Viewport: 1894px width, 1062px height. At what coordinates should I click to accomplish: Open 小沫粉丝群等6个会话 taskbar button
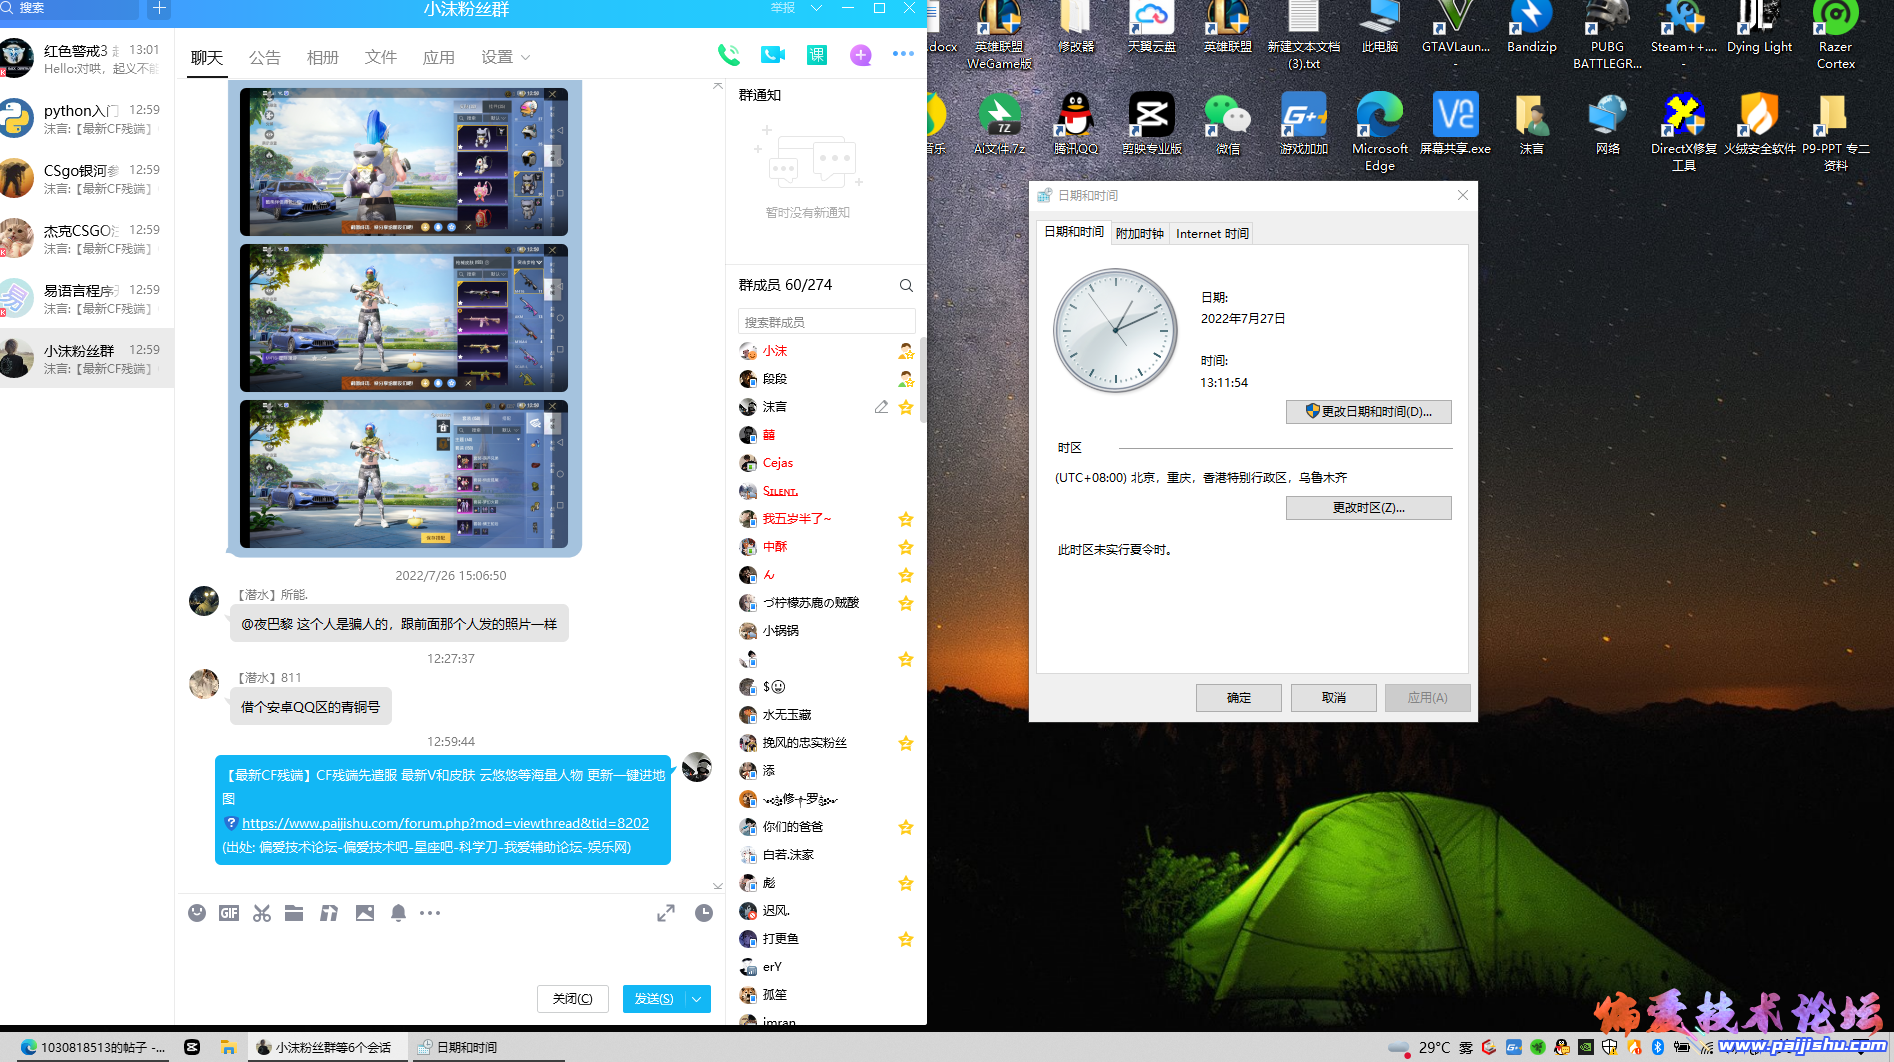pyautogui.click(x=328, y=1047)
